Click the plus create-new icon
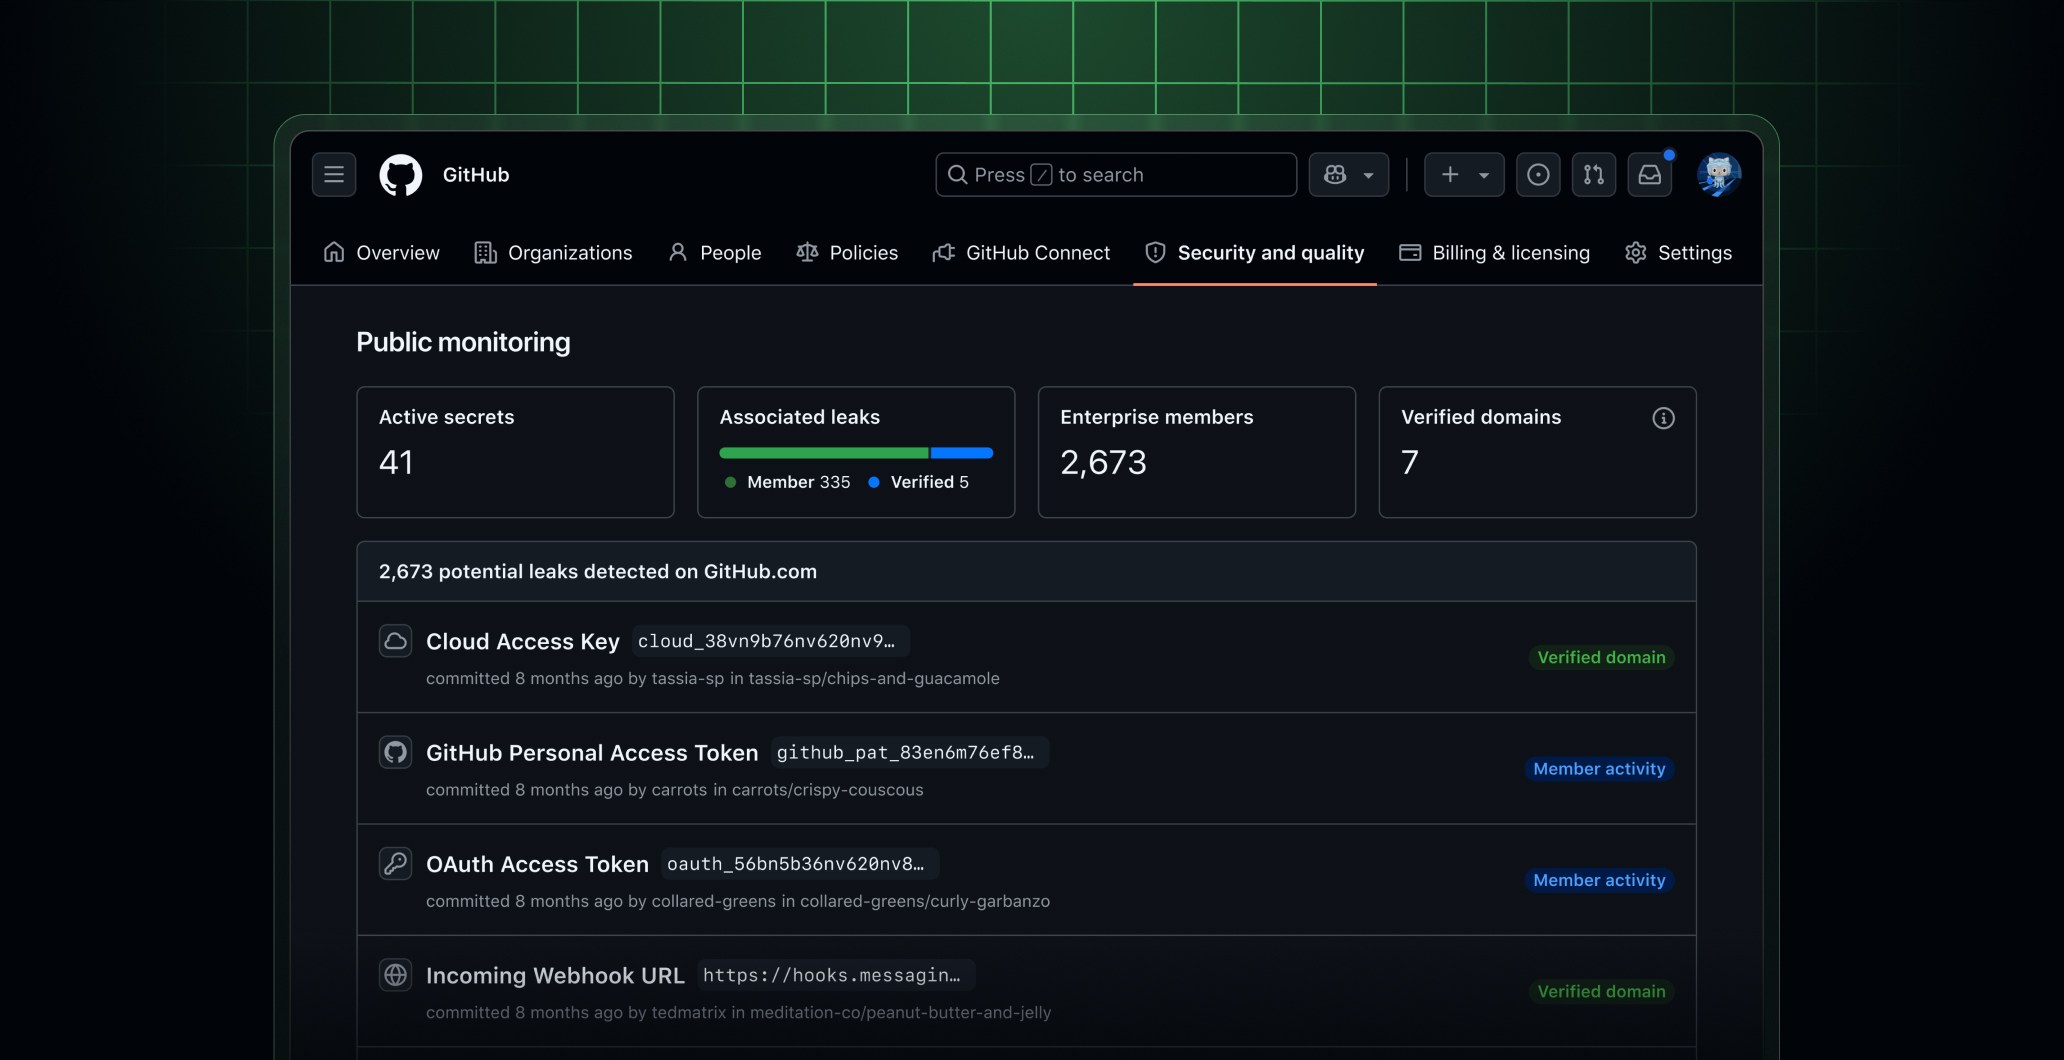The height and width of the screenshot is (1060, 2064). point(1450,175)
